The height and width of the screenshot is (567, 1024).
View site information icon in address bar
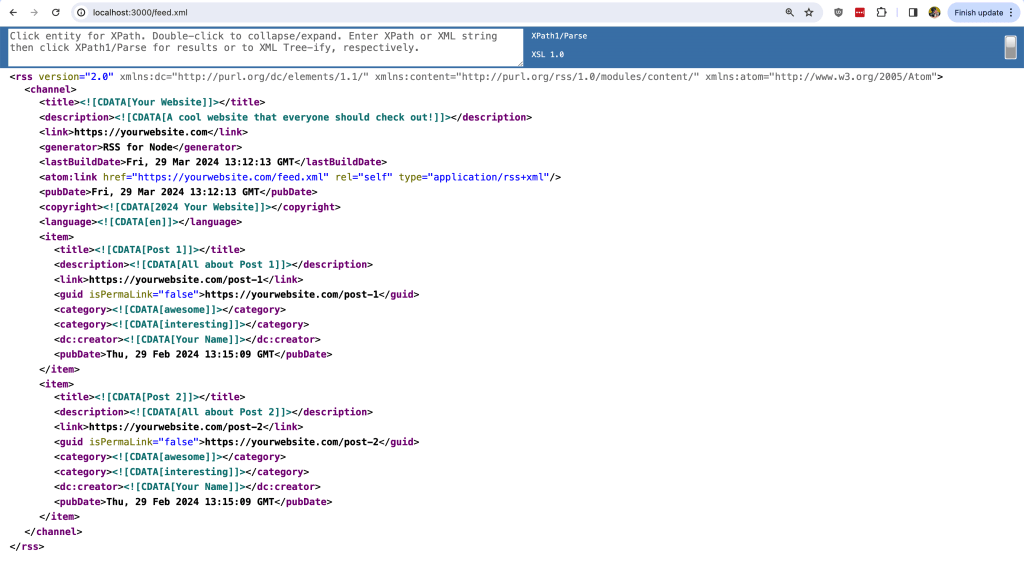pyautogui.click(x=81, y=12)
